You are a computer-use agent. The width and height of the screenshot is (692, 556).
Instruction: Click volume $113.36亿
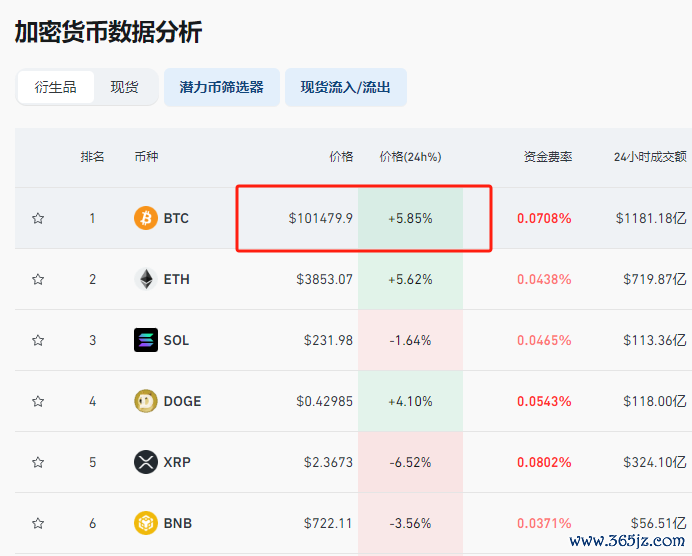click(655, 340)
